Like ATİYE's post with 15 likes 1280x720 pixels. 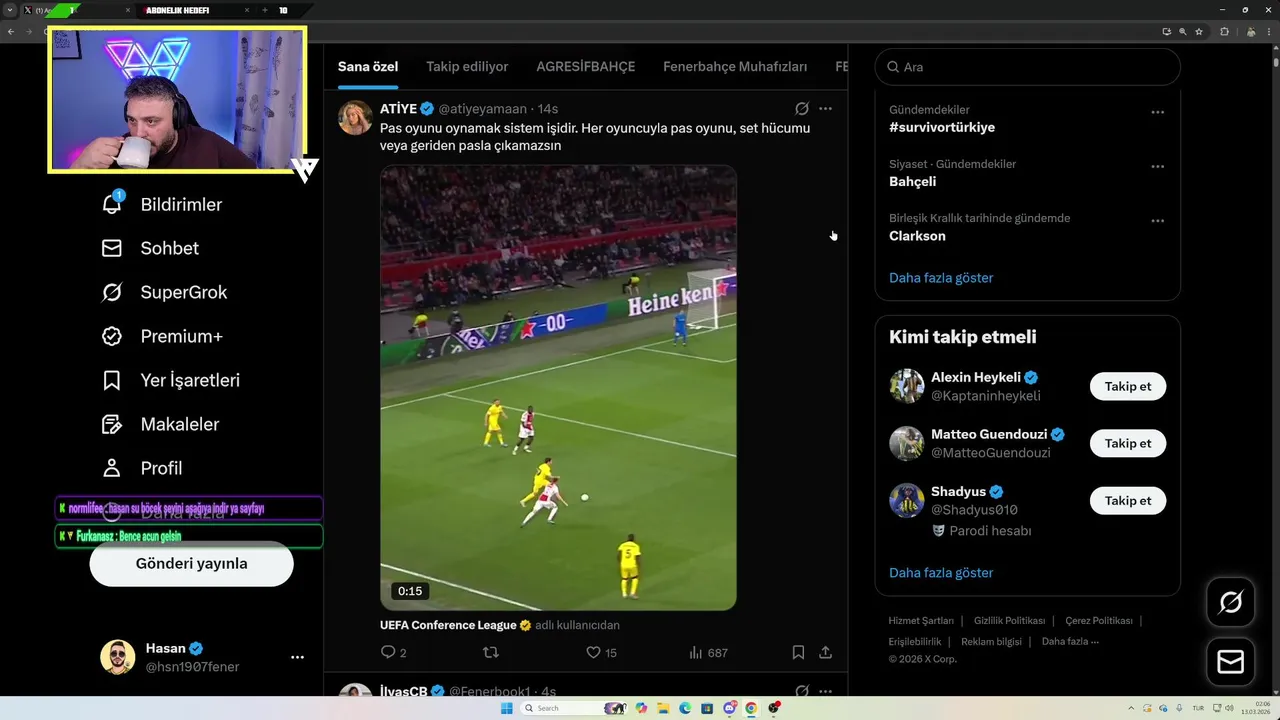(x=593, y=652)
